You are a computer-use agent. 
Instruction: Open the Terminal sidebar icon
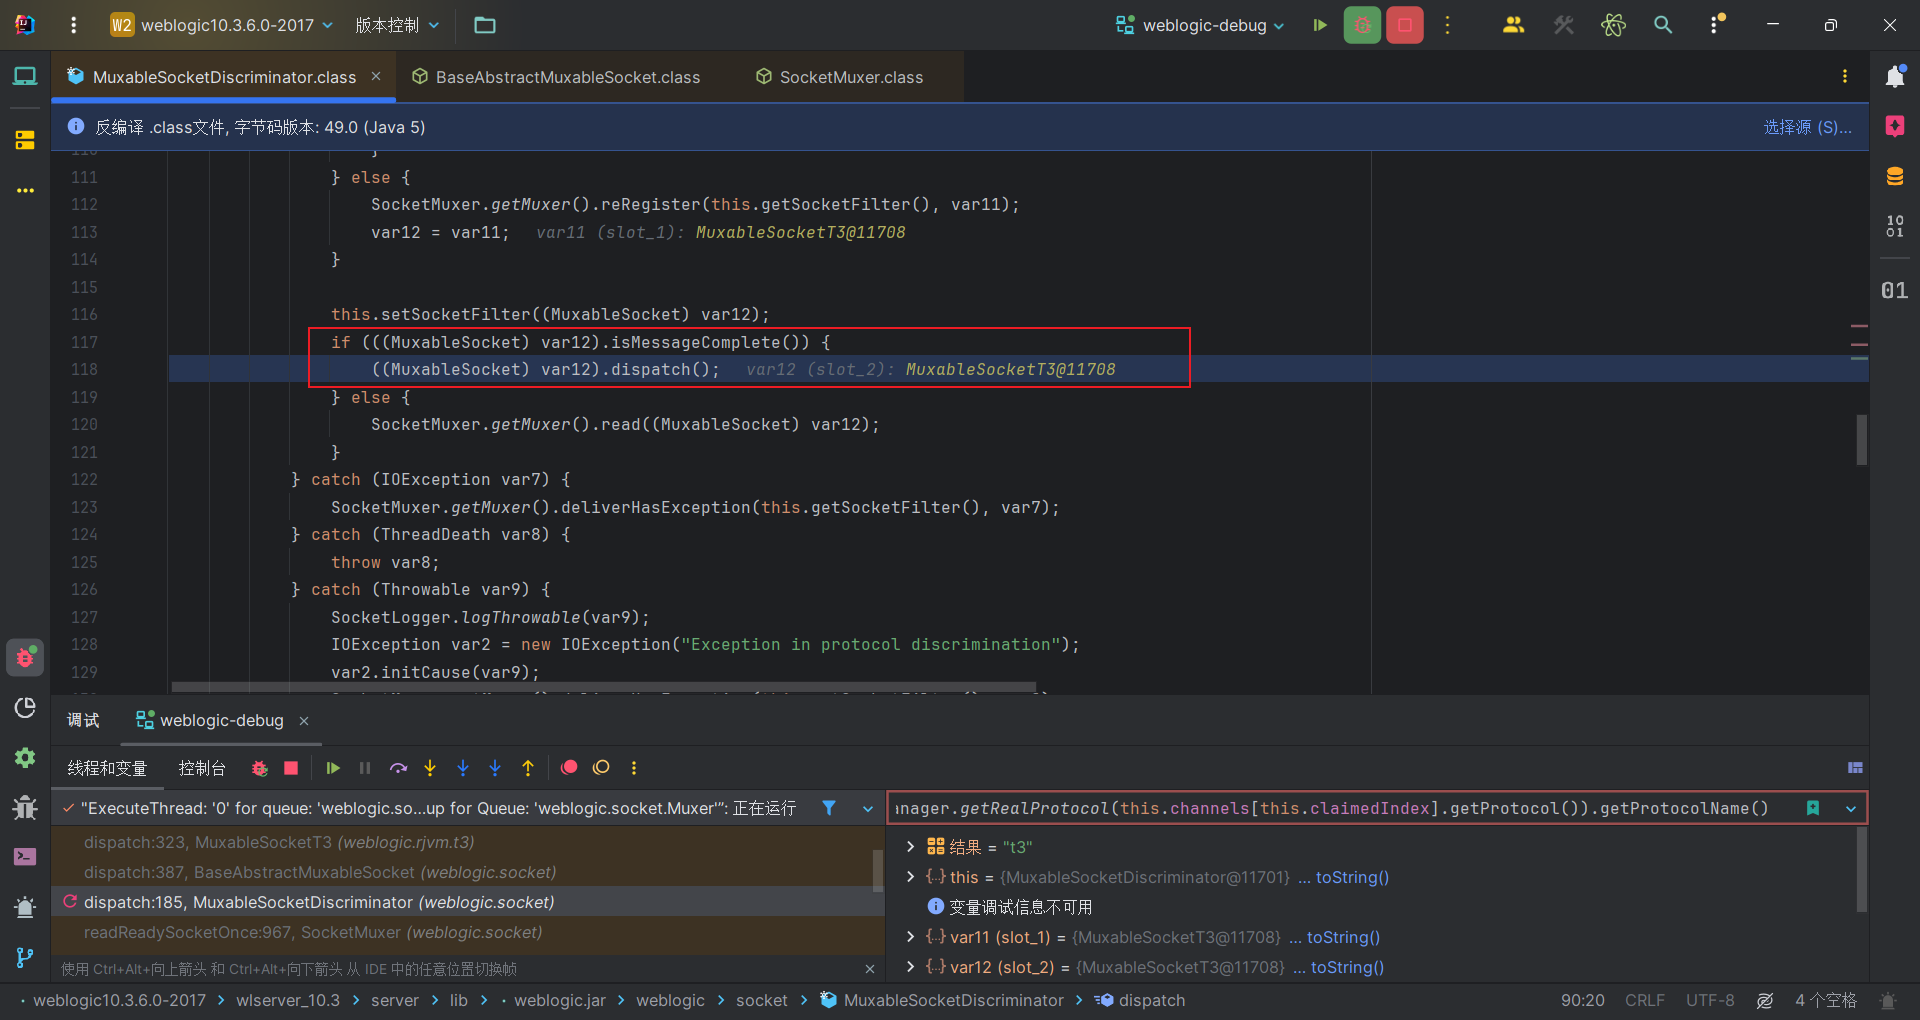click(x=25, y=857)
